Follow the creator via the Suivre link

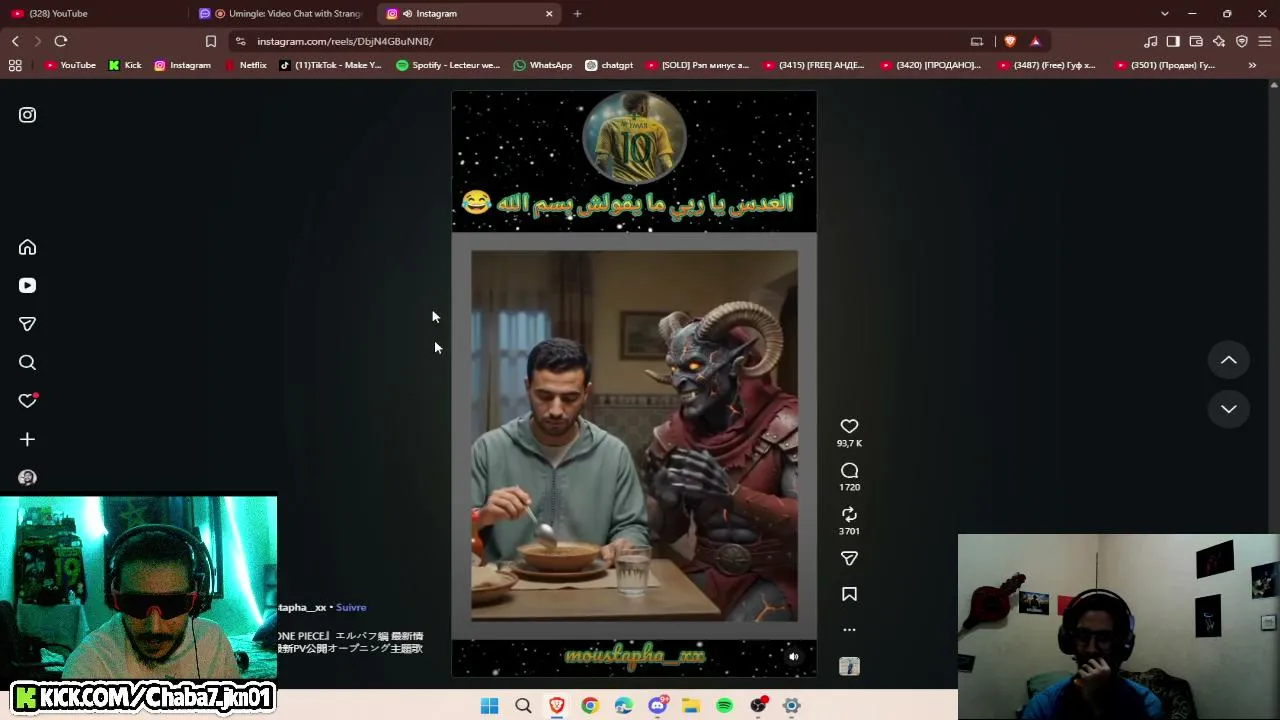(x=351, y=607)
